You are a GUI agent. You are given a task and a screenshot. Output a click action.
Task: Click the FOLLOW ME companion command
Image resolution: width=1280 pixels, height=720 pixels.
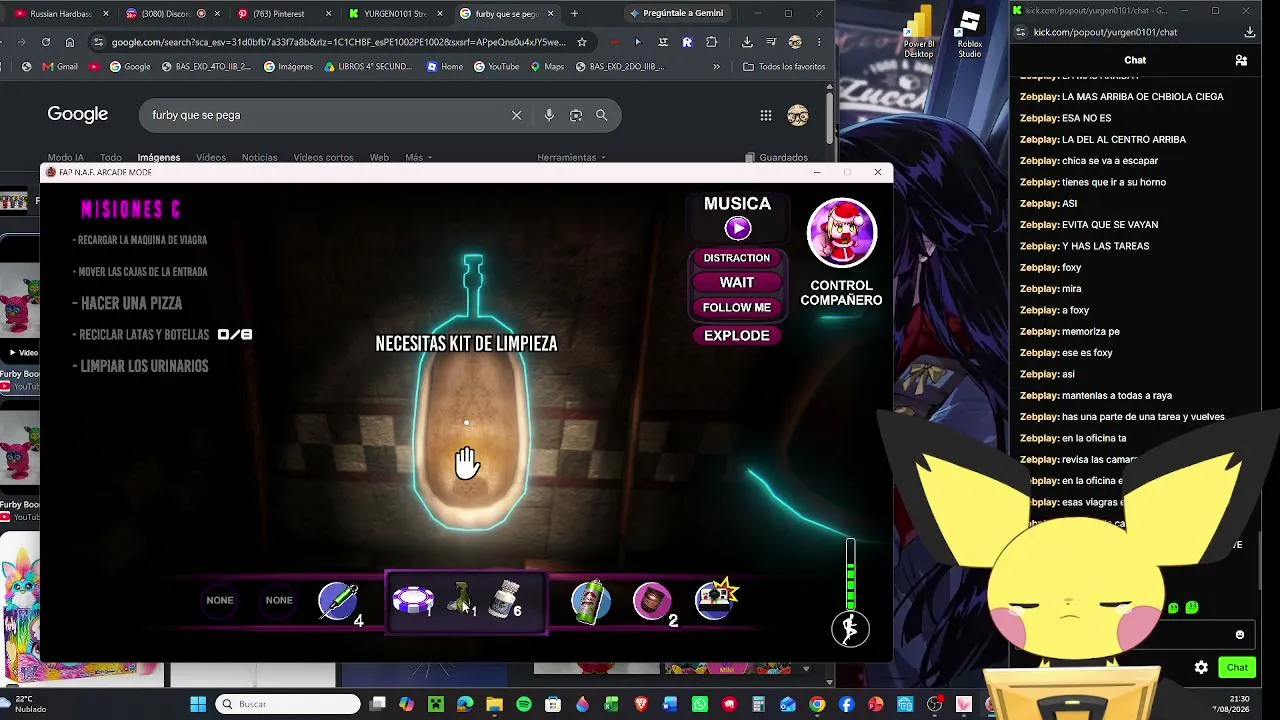[x=737, y=308]
